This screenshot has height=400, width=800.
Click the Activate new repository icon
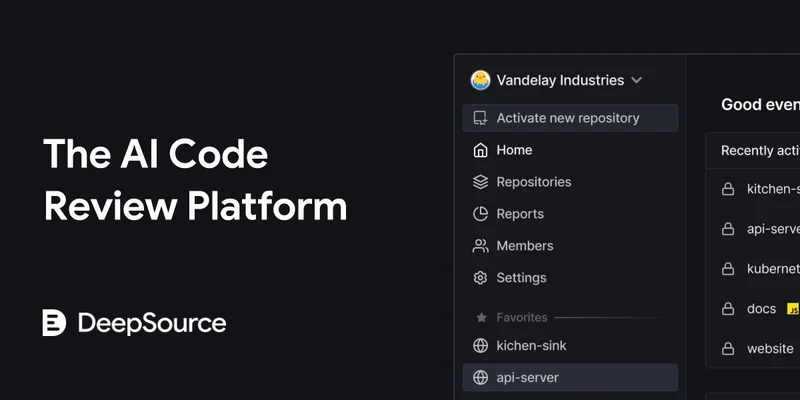click(480, 118)
